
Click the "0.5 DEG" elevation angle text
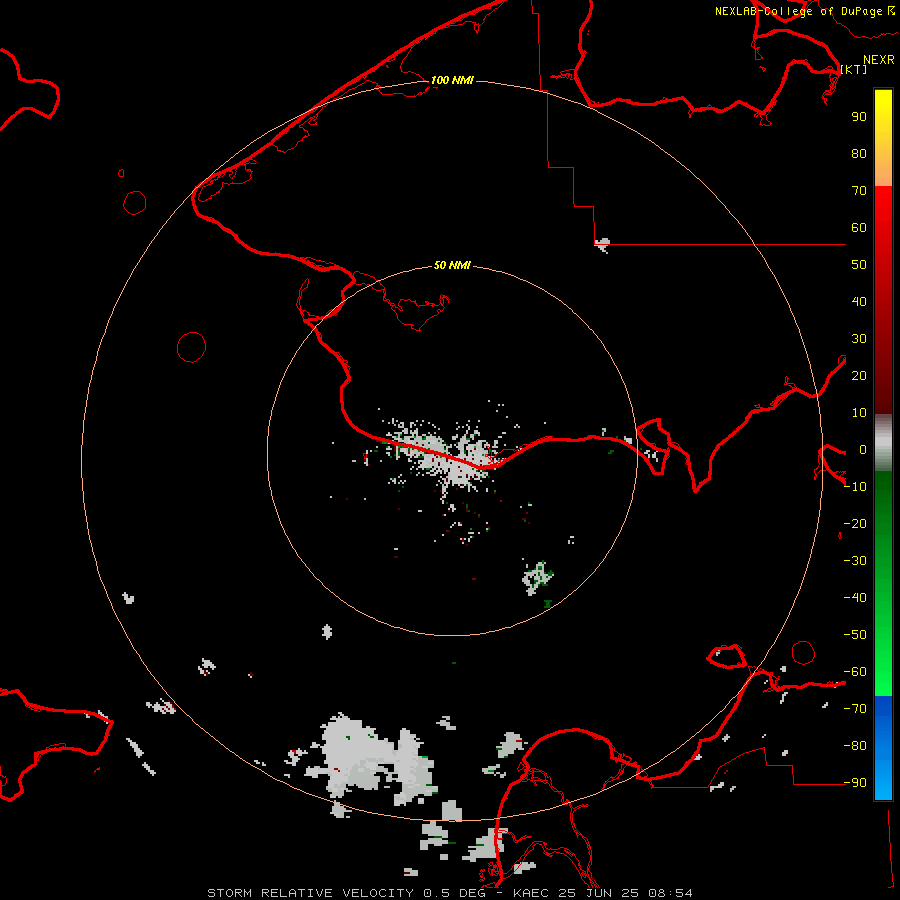454,893
